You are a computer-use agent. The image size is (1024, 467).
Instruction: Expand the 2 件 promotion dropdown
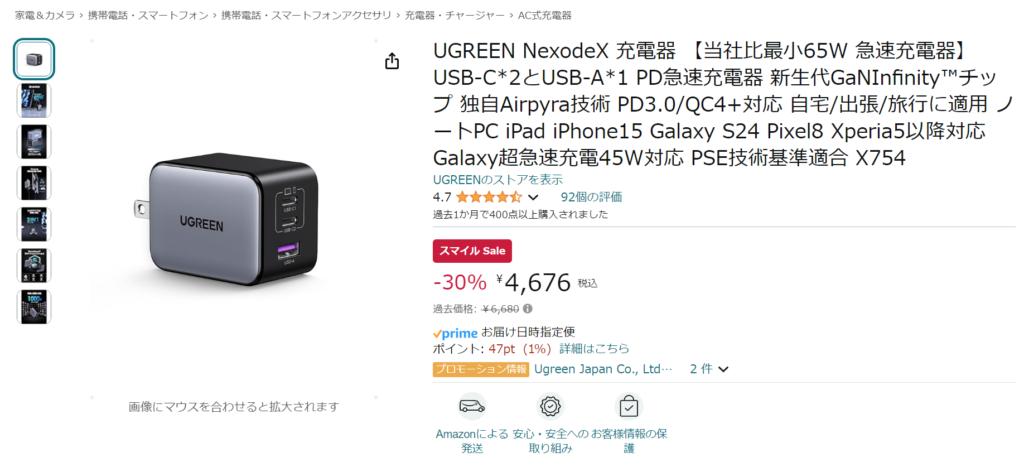click(x=709, y=369)
